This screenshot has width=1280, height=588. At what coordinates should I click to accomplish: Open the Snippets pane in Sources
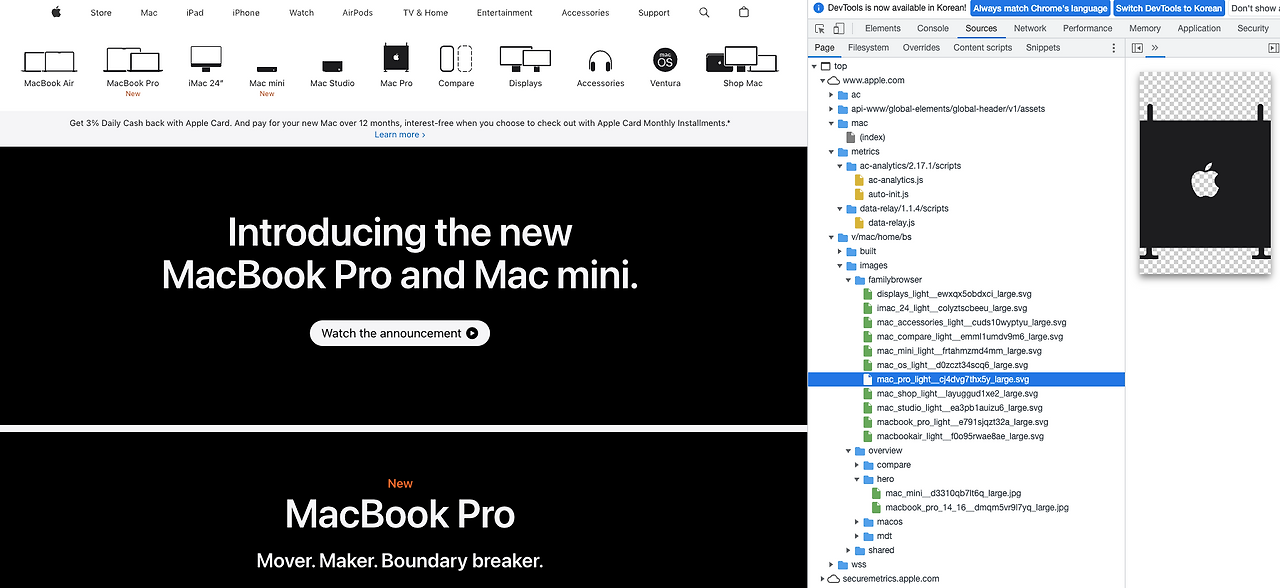[x=1043, y=48]
